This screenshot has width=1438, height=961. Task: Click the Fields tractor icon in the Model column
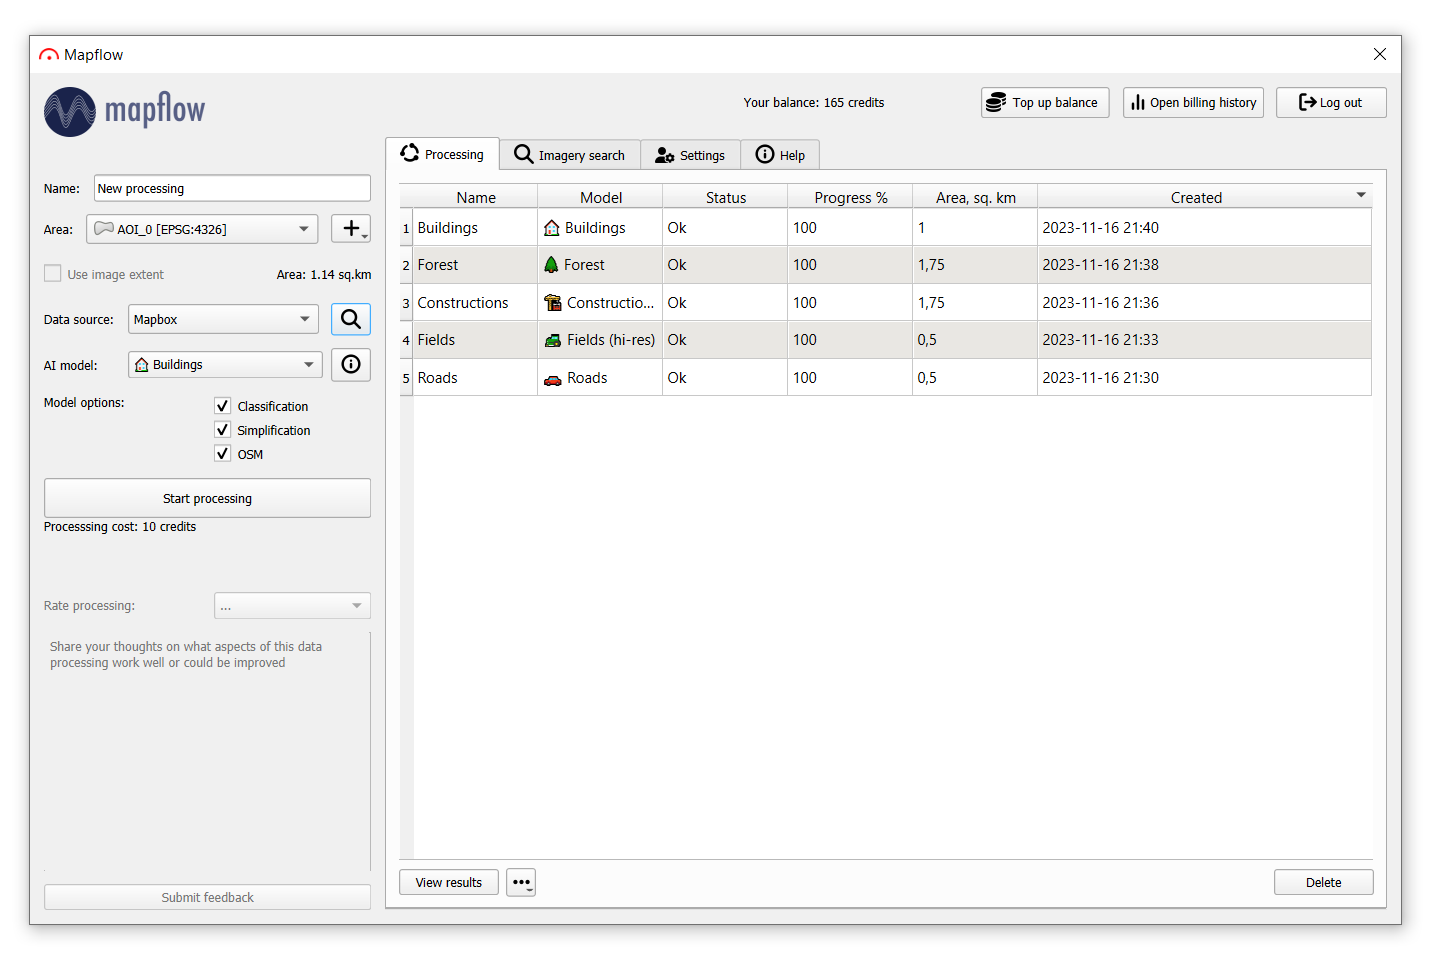point(553,340)
